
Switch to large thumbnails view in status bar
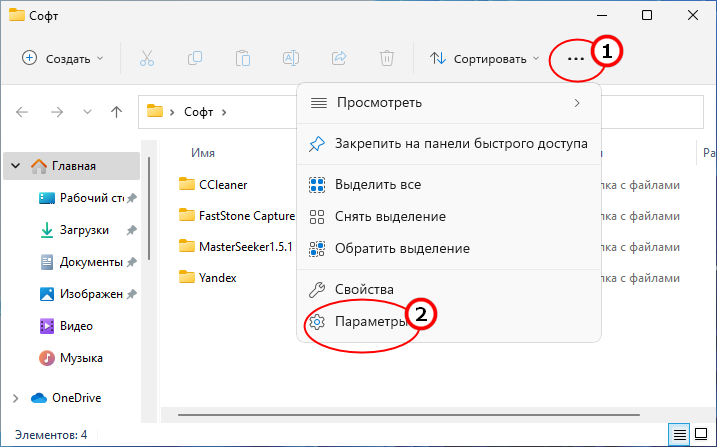pyautogui.click(x=701, y=434)
